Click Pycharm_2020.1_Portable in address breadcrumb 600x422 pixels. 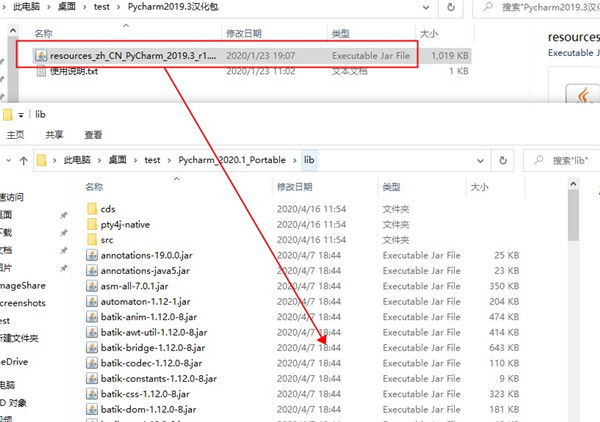click(232, 160)
